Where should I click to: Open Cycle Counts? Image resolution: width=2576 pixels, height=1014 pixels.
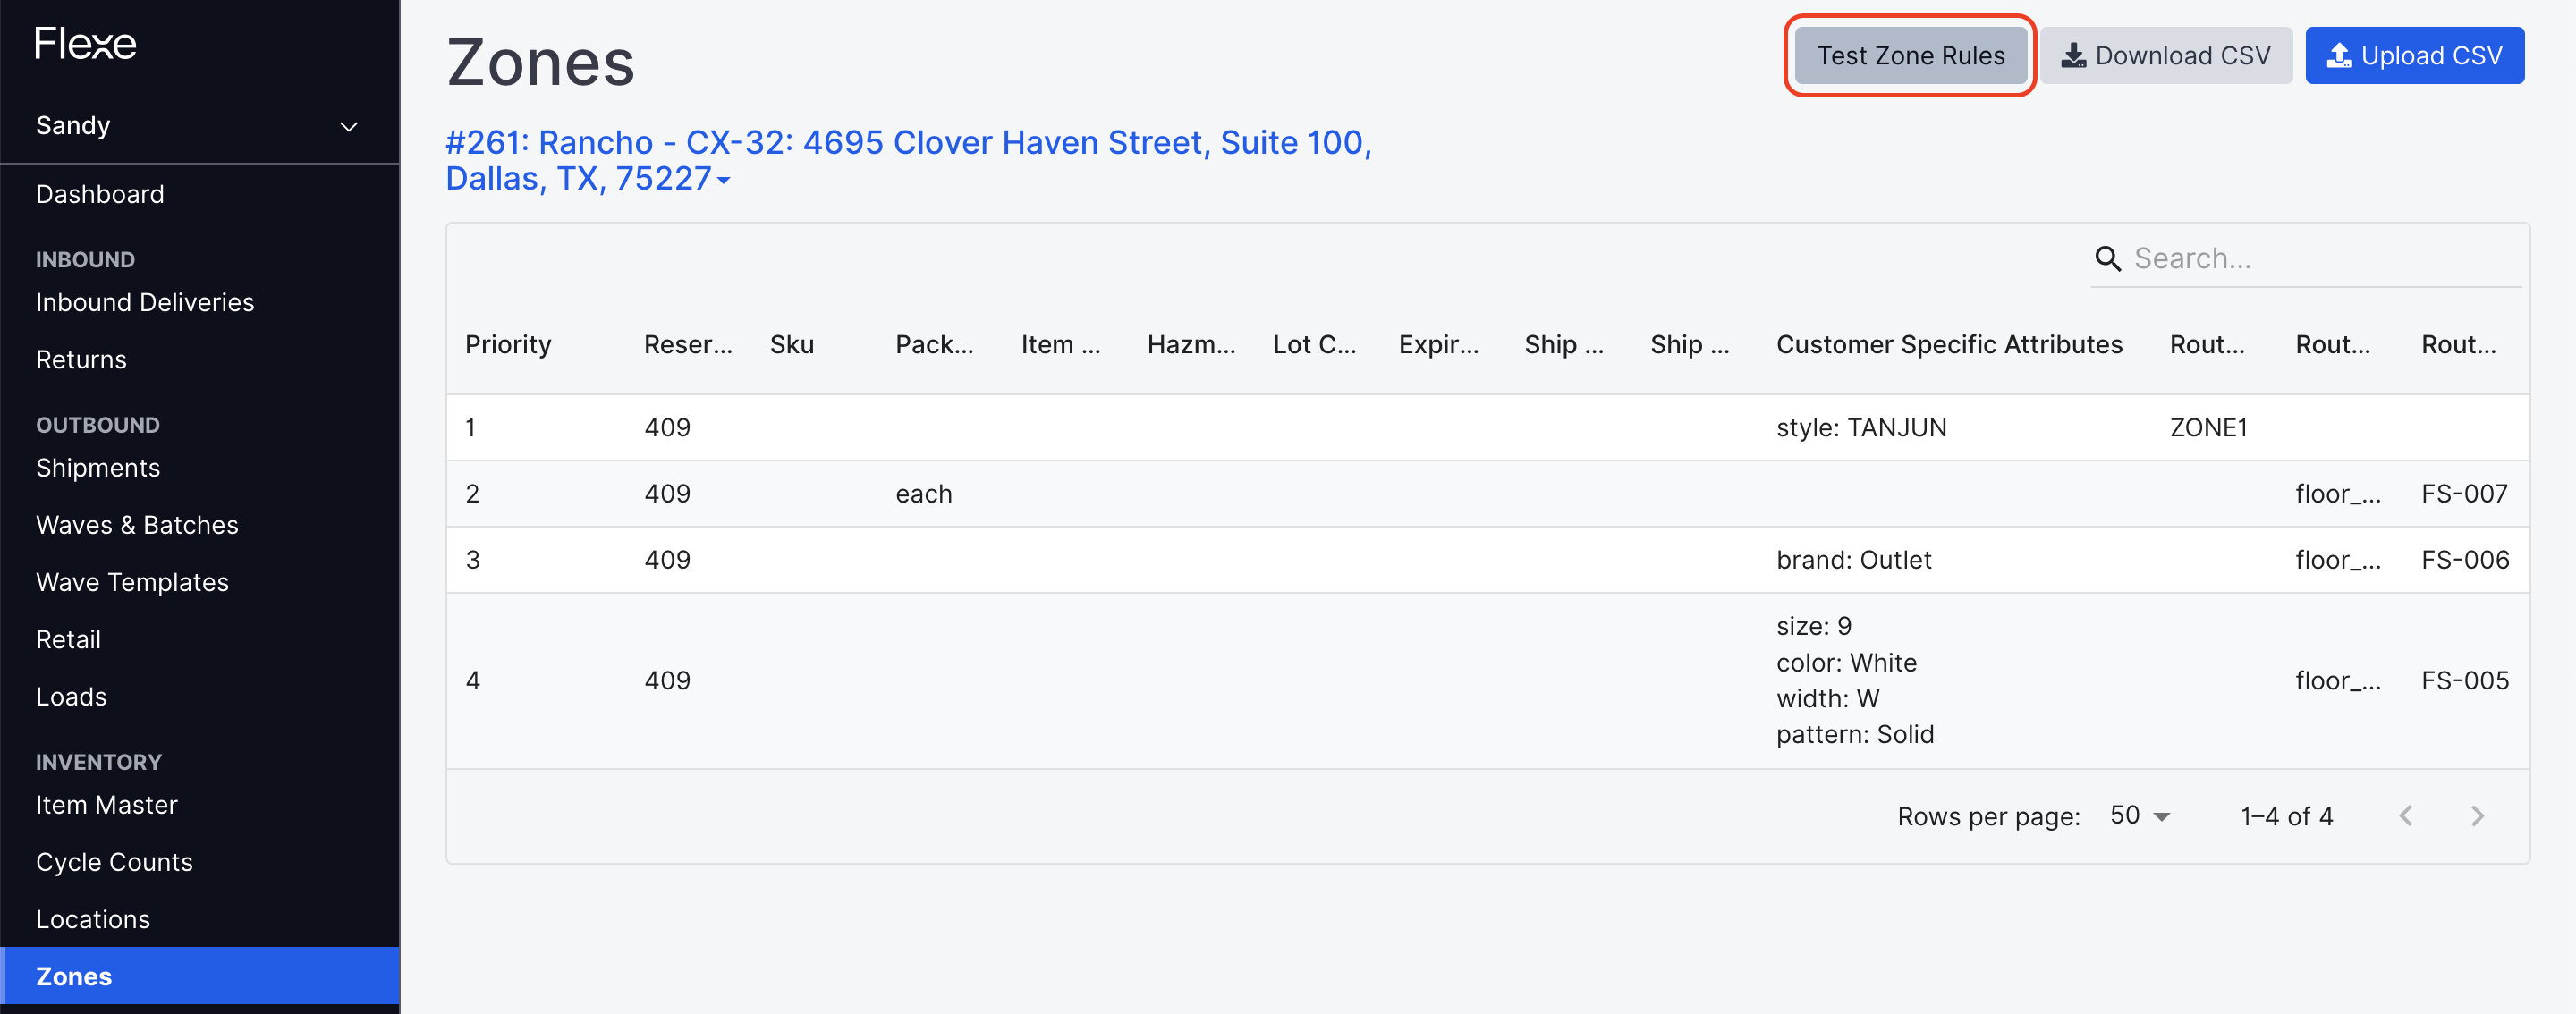click(114, 861)
